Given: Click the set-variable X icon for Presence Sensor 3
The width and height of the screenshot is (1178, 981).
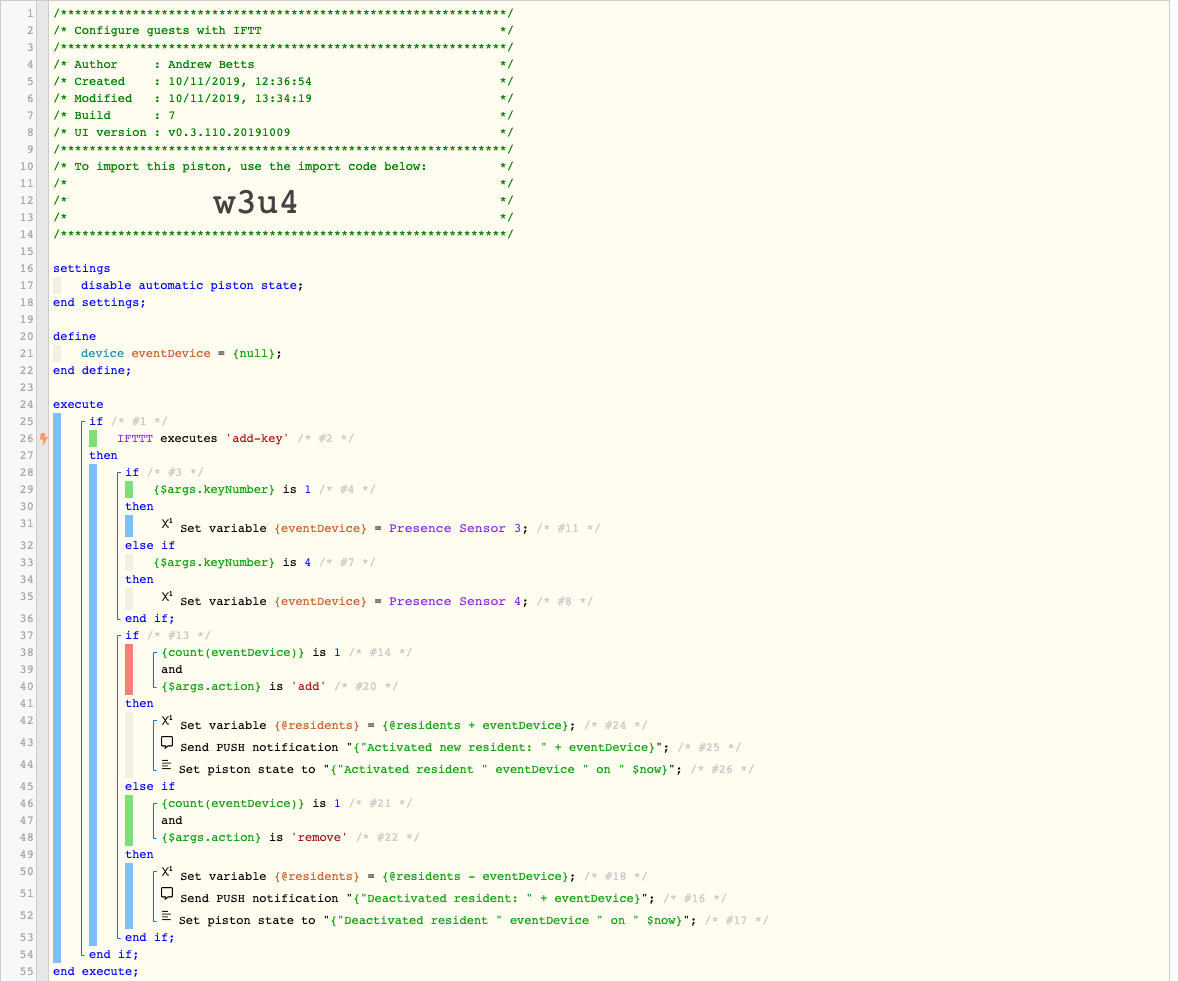Looking at the screenshot, I should (x=167, y=524).
